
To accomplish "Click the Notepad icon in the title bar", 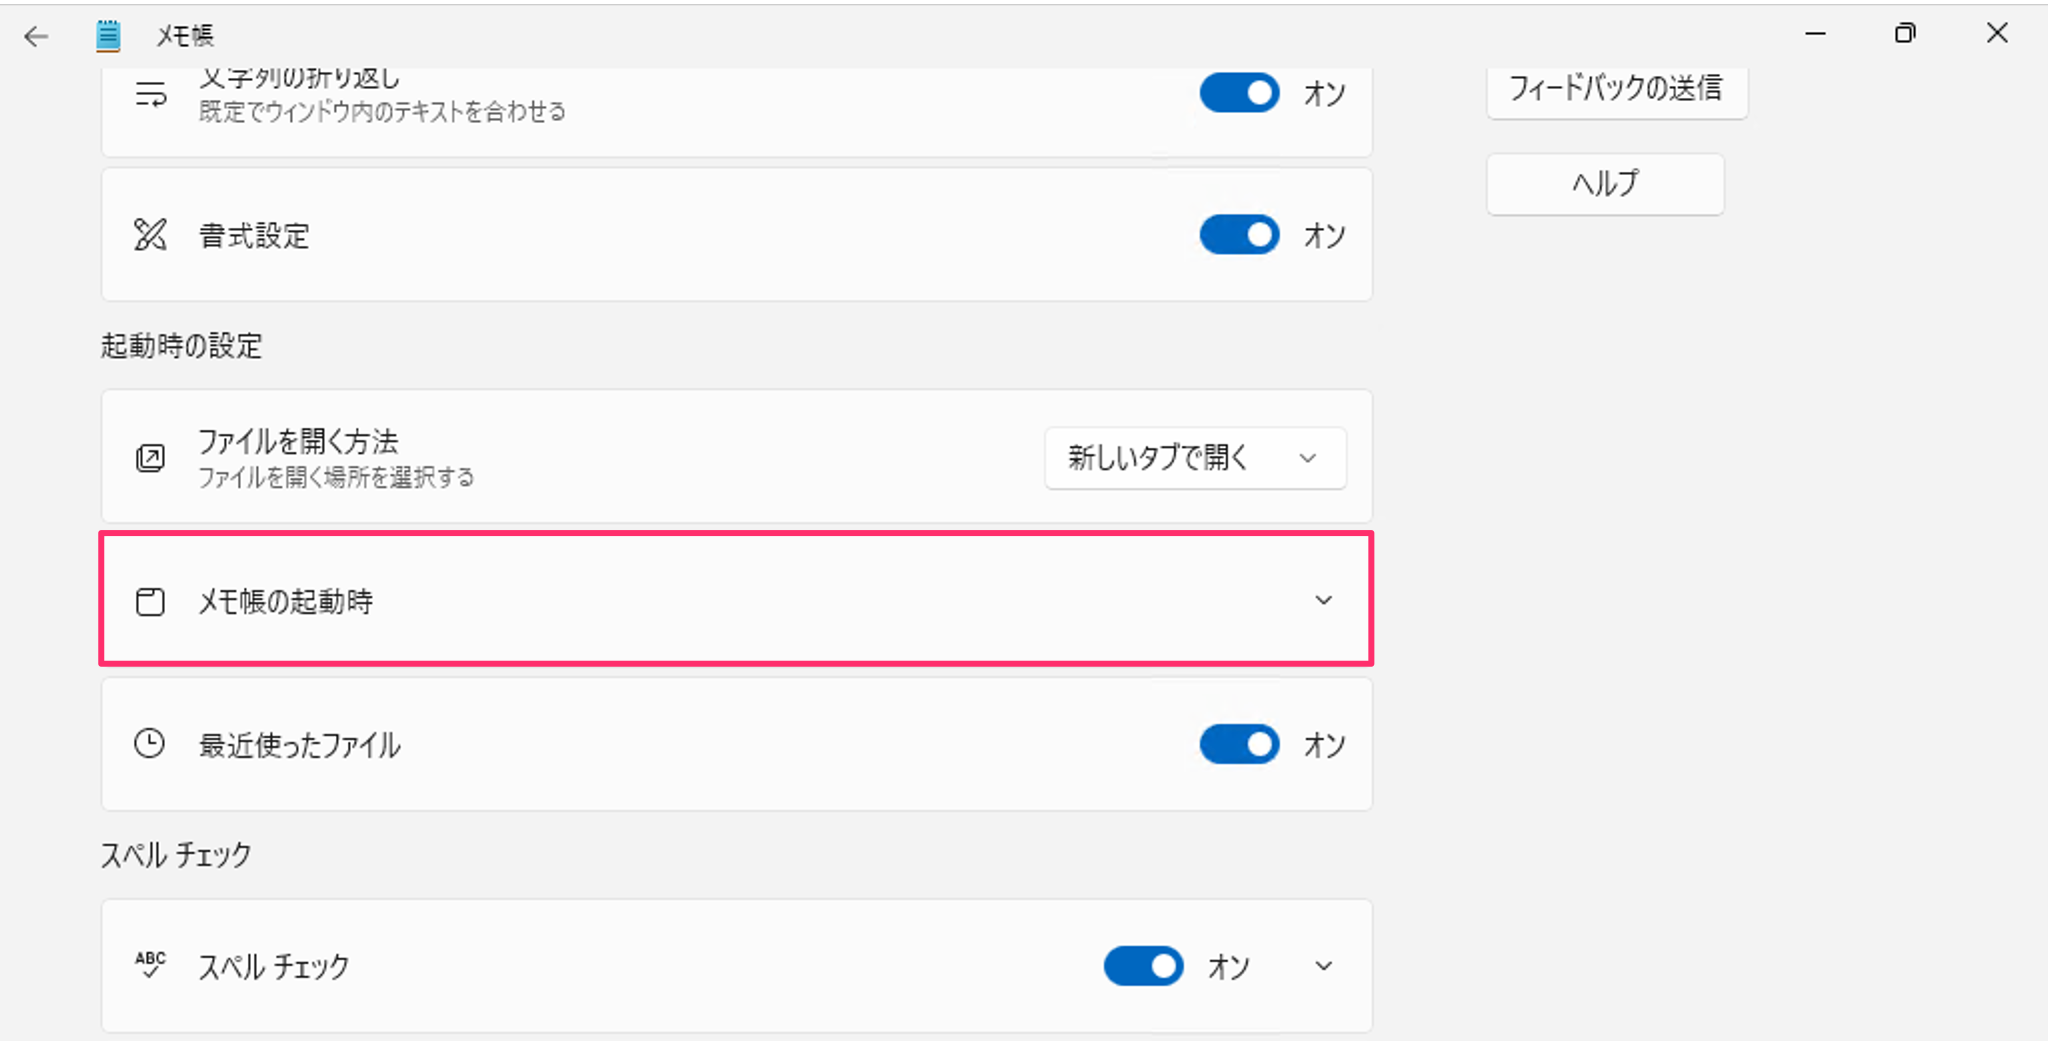I will click(x=107, y=33).
